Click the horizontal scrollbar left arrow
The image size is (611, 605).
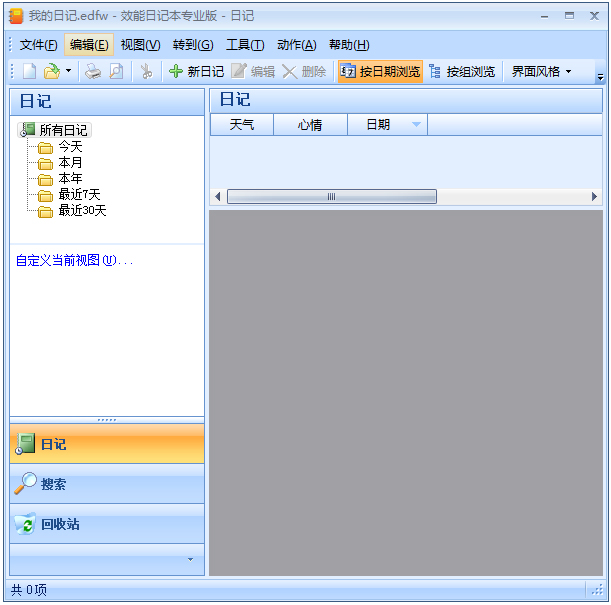(217, 196)
